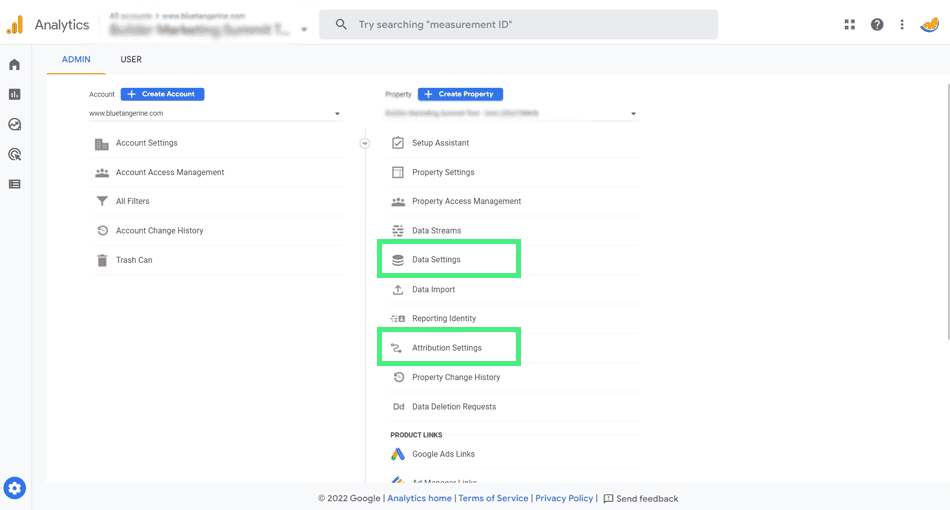Switch to the USER tab
This screenshot has height=510, width=950.
(131, 60)
